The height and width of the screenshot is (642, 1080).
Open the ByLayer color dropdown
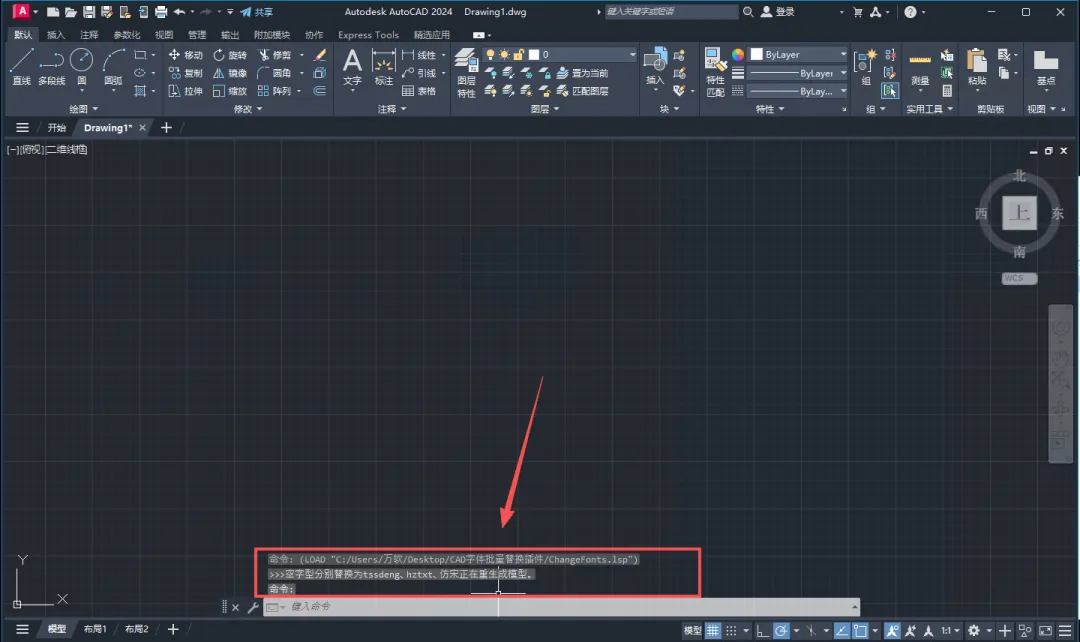click(798, 54)
